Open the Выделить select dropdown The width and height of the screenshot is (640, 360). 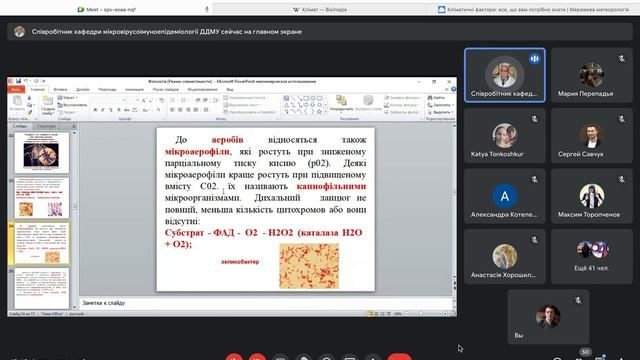(x=440, y=112)
